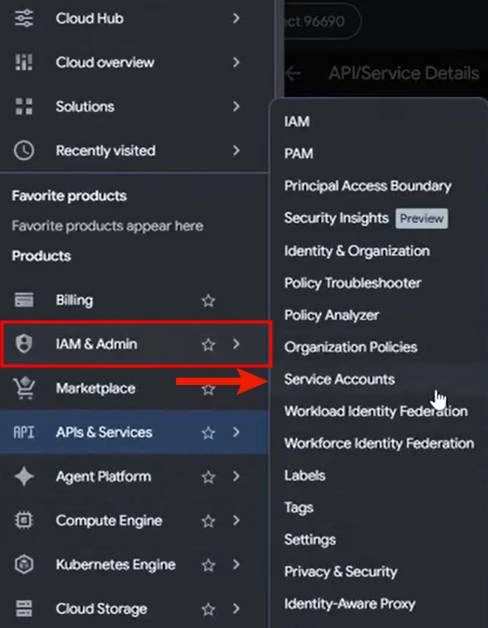Click the Cloud overview dashboard icon

[24, 62]
